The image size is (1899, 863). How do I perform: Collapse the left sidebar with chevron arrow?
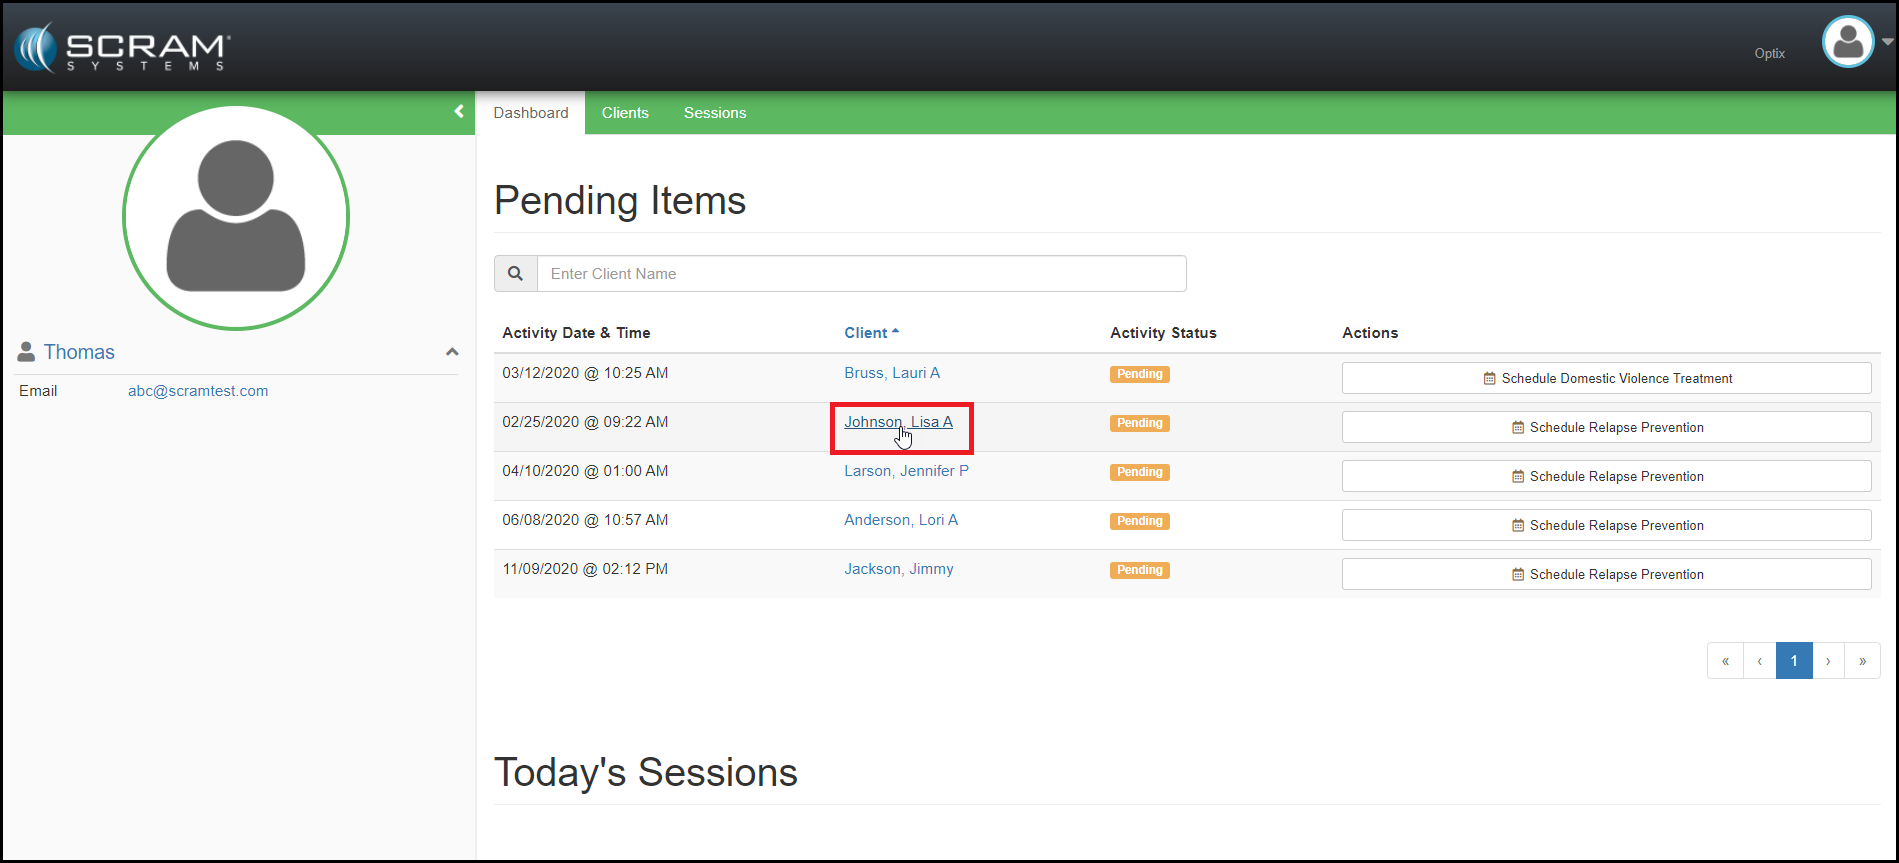point(459,112)
